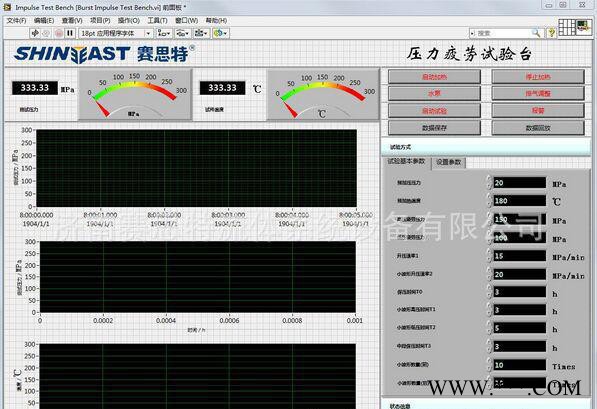Viewport: 597px width, 409px height.
Task: Click the search field in the toolbar
Action: coord(503,33)
